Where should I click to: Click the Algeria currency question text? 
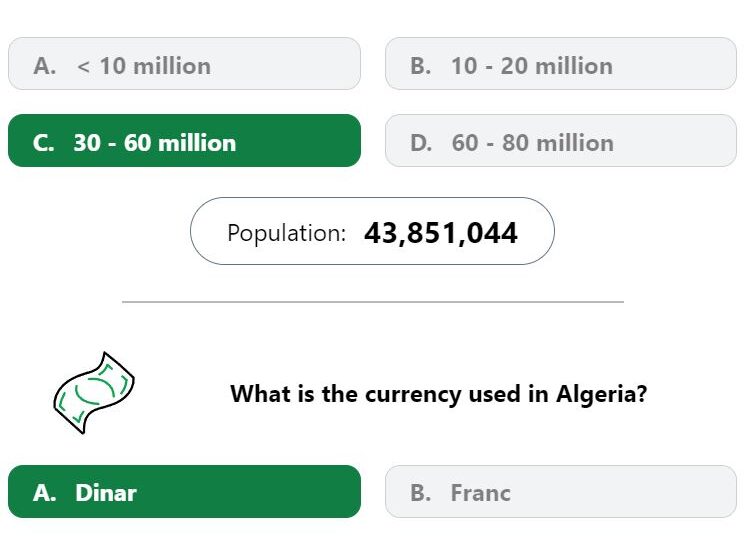coord(438,394)
